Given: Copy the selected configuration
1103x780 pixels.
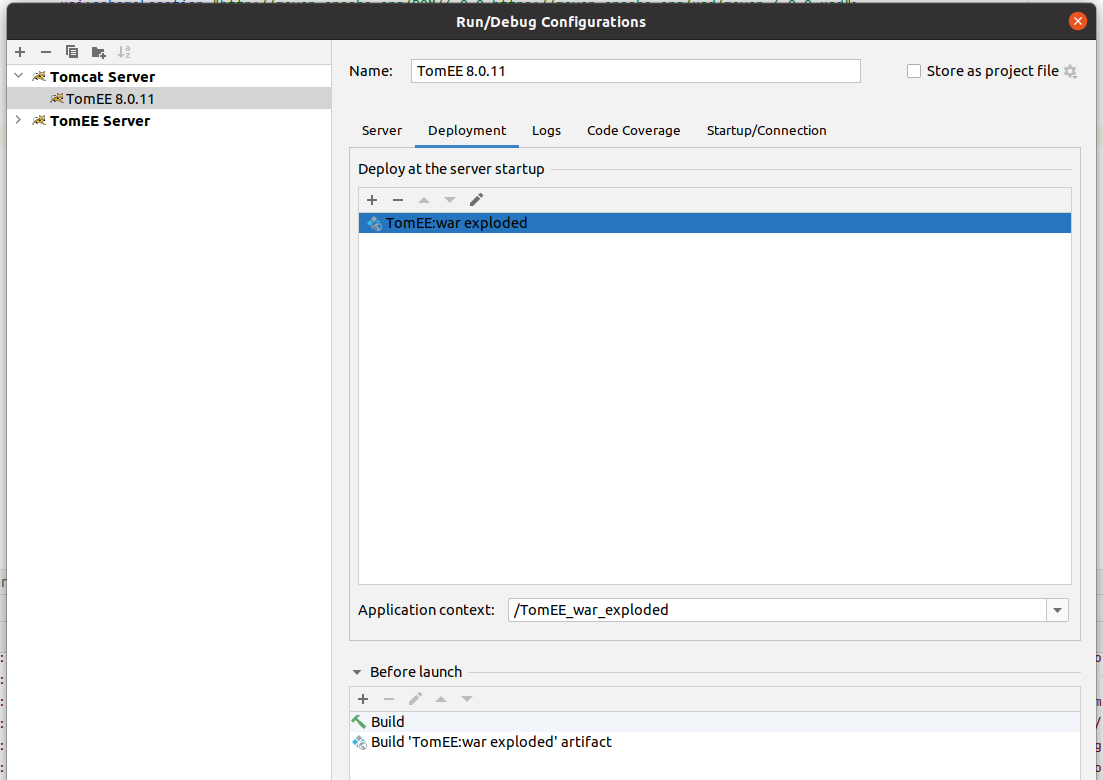Looking at the screenshot, I should point(72,52).
